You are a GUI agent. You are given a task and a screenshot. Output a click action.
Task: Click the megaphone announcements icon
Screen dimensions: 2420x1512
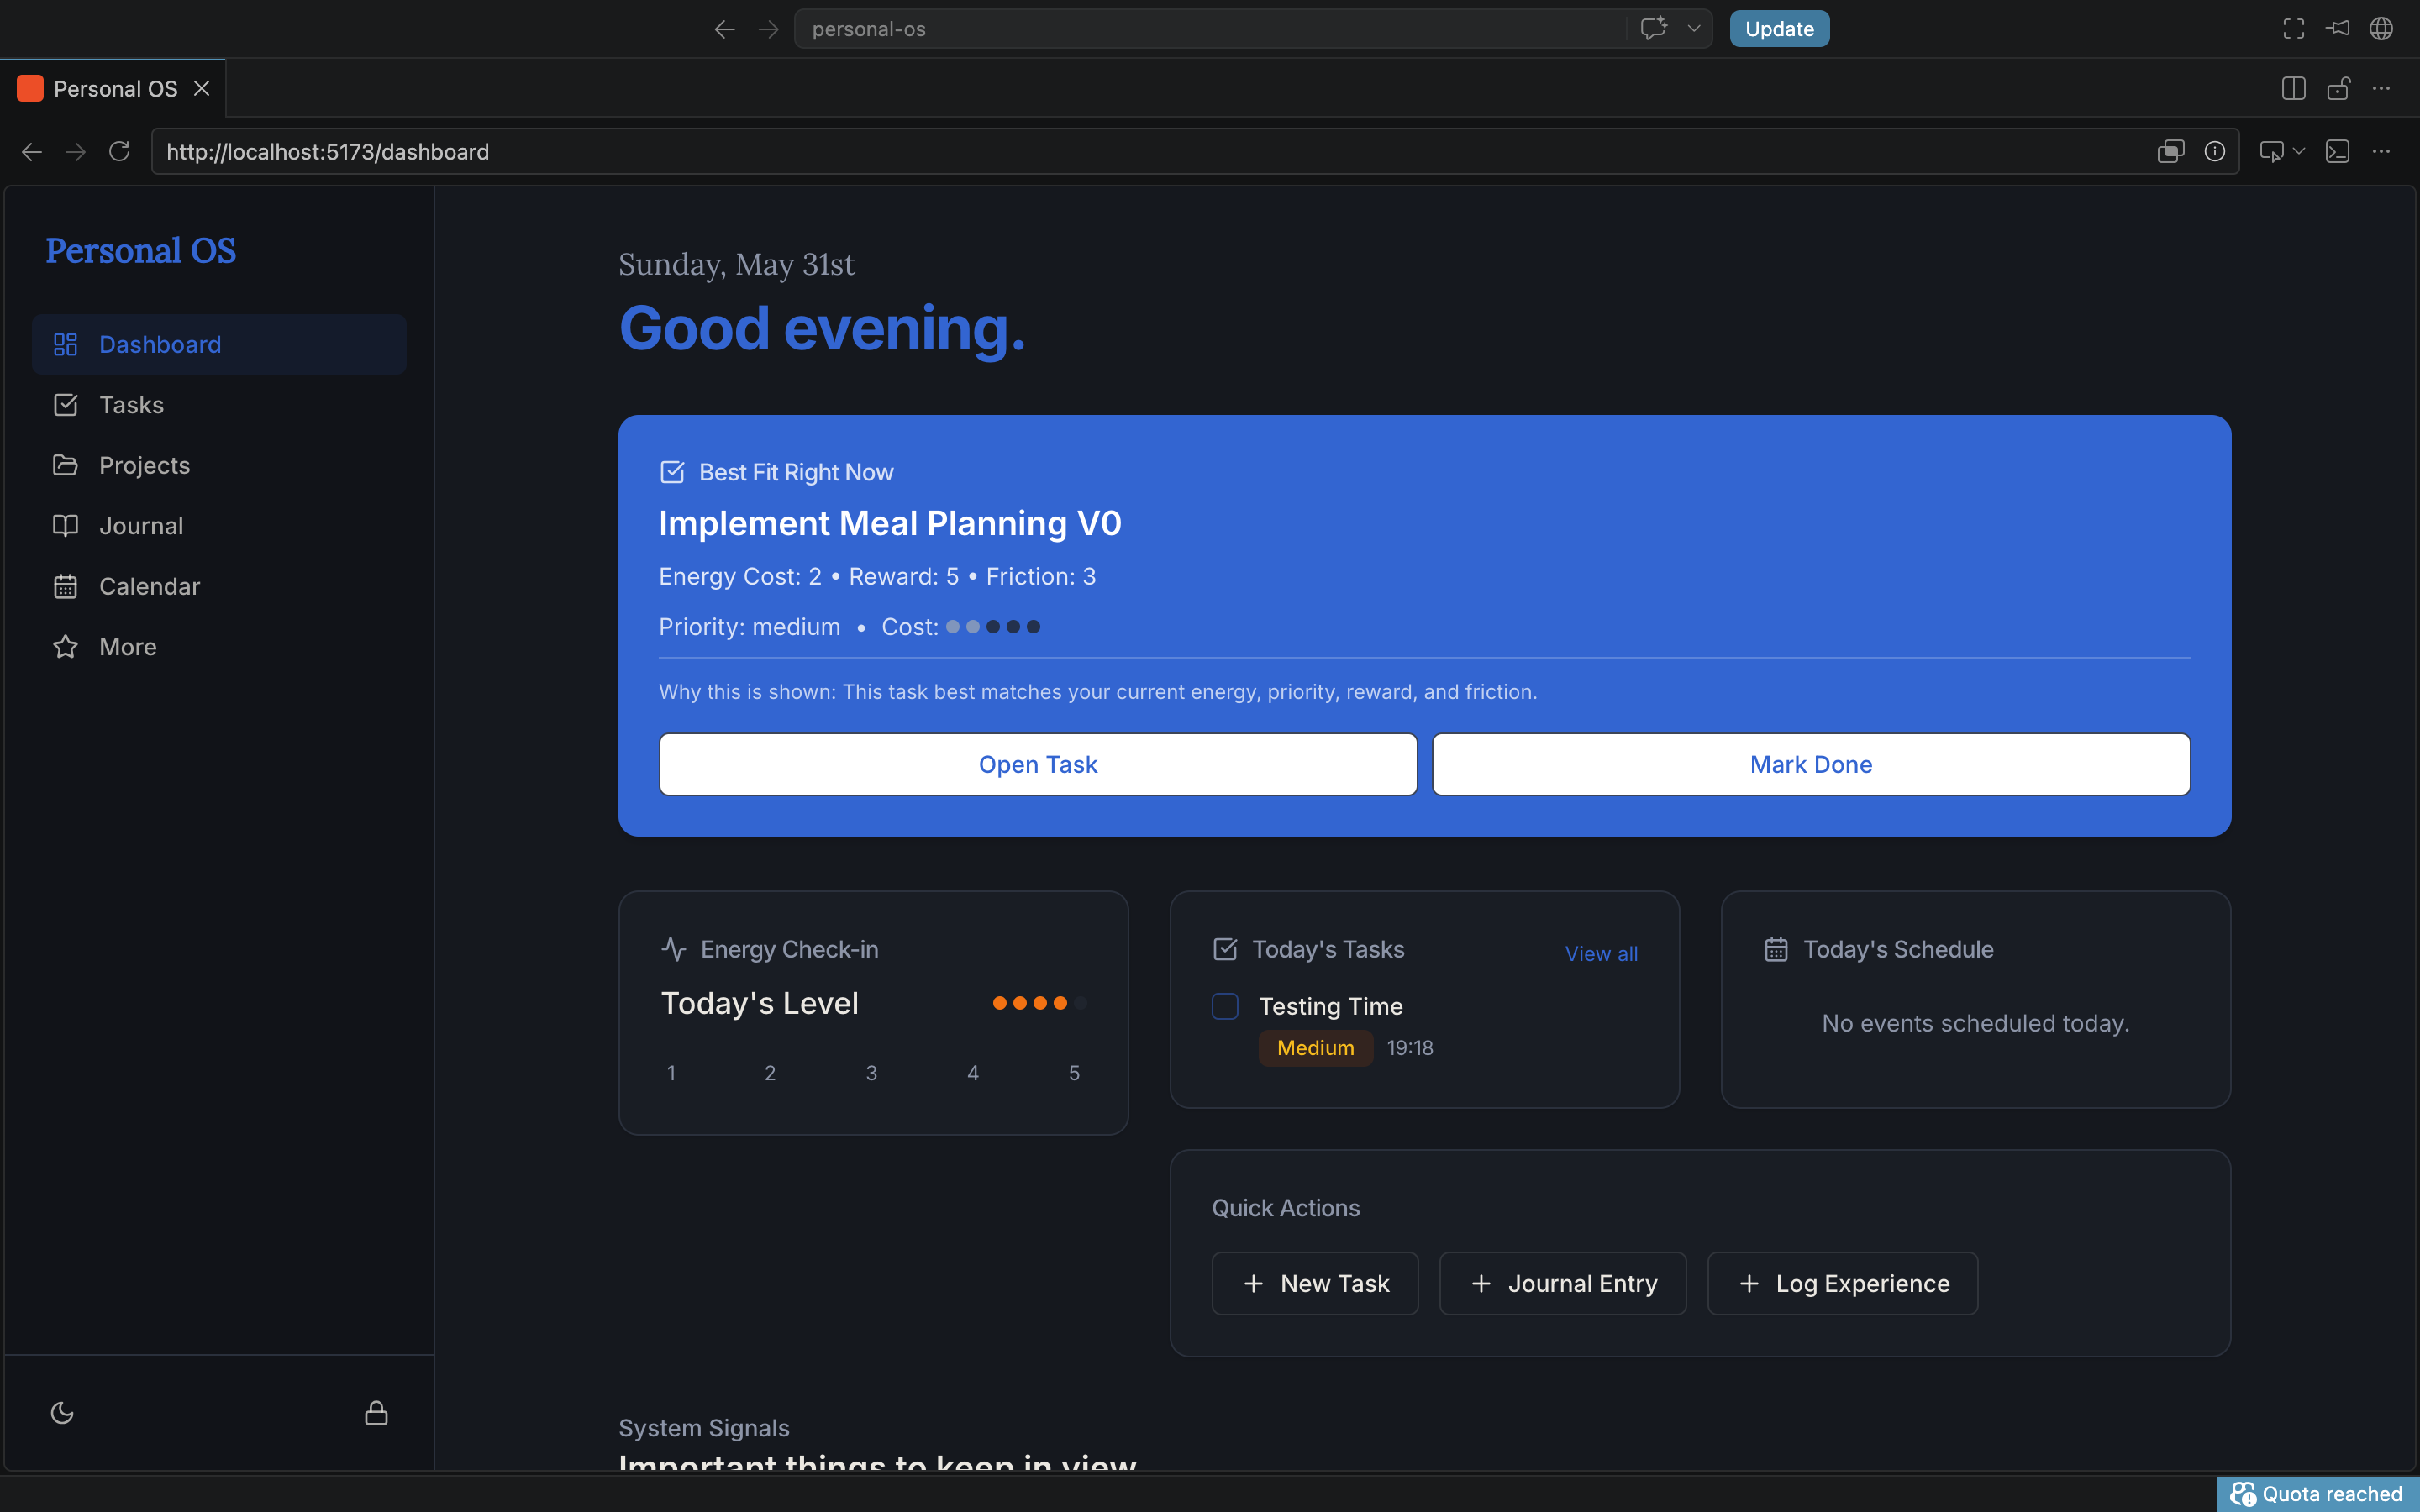coord(2337,28)
